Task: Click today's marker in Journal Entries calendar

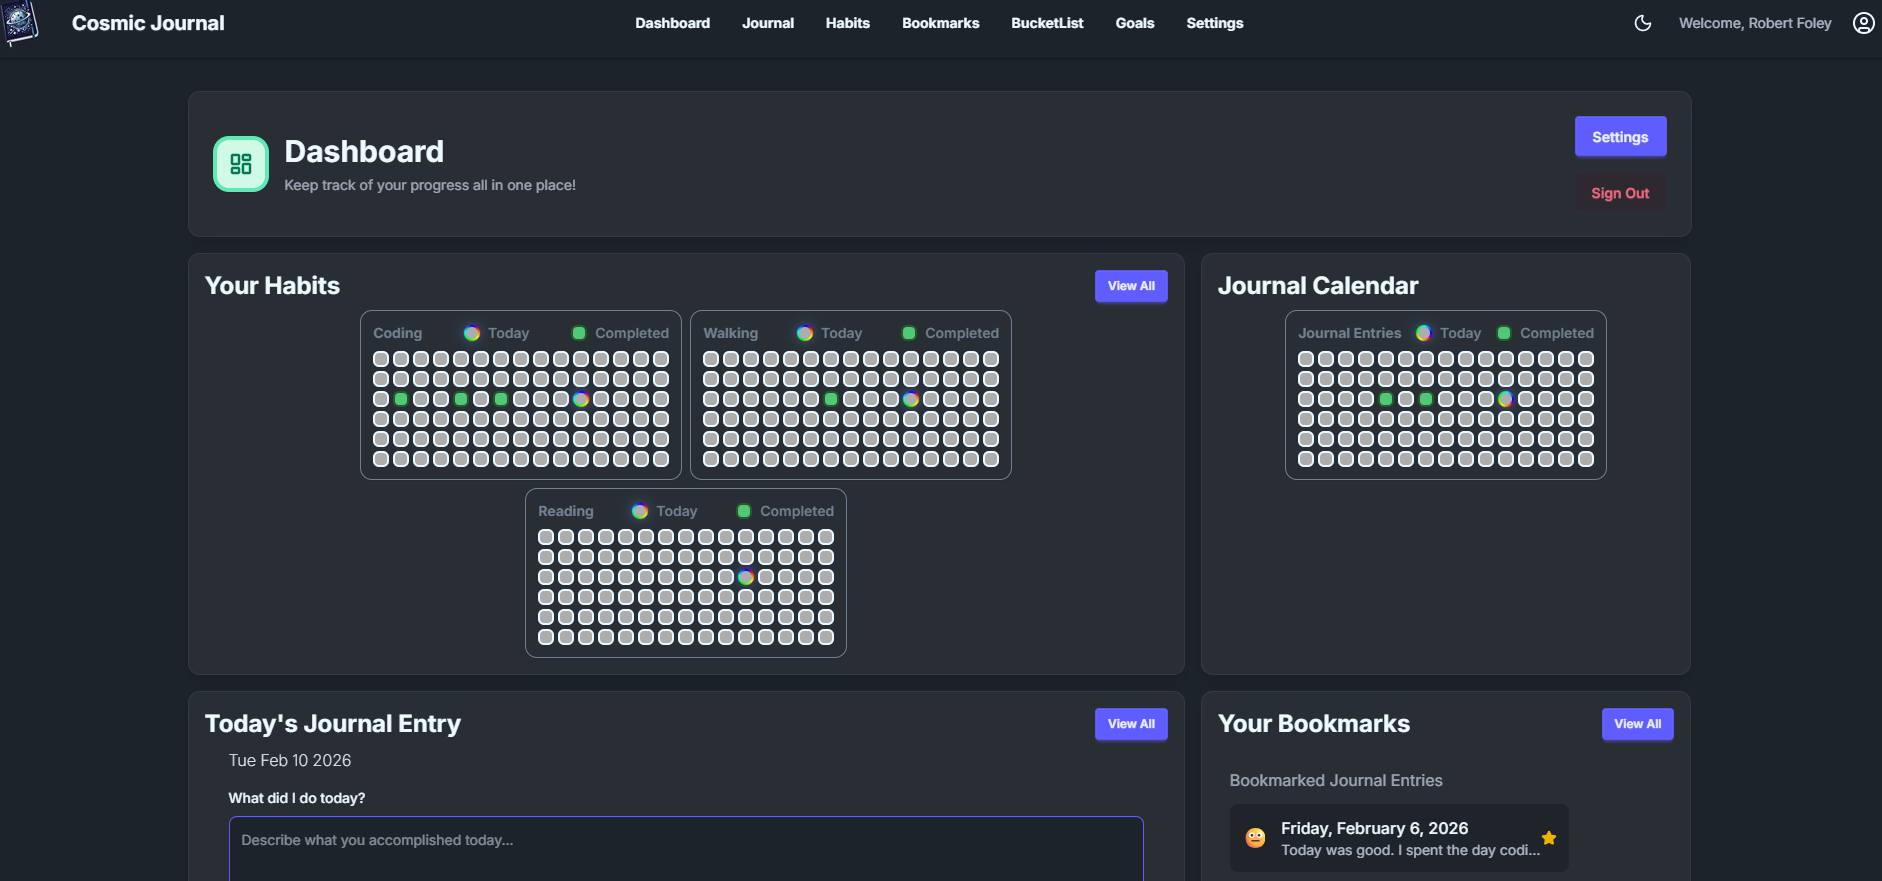Action: (x=1506, y=399)
